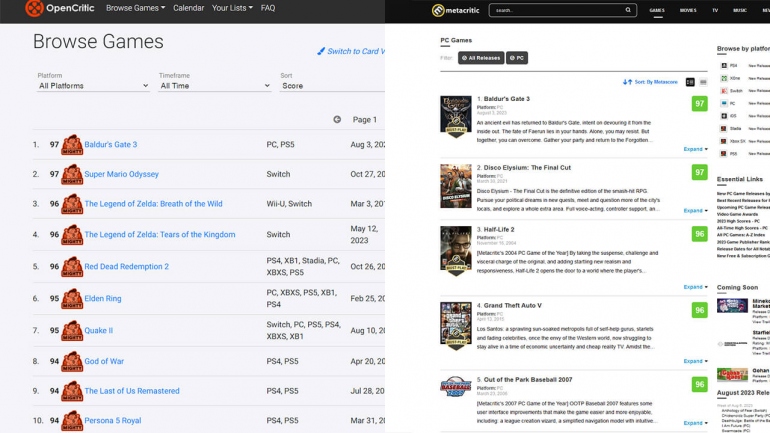Image resolution: width=770 pixels, height=433 pixels.
Task: Select the Music tab on Metacritic
Action: [x=740, y=10]
